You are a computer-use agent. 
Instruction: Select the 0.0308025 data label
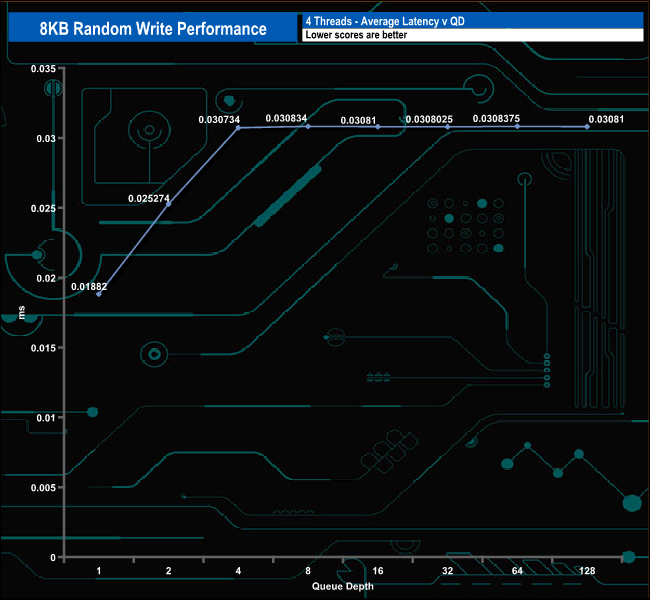[429, 119]
